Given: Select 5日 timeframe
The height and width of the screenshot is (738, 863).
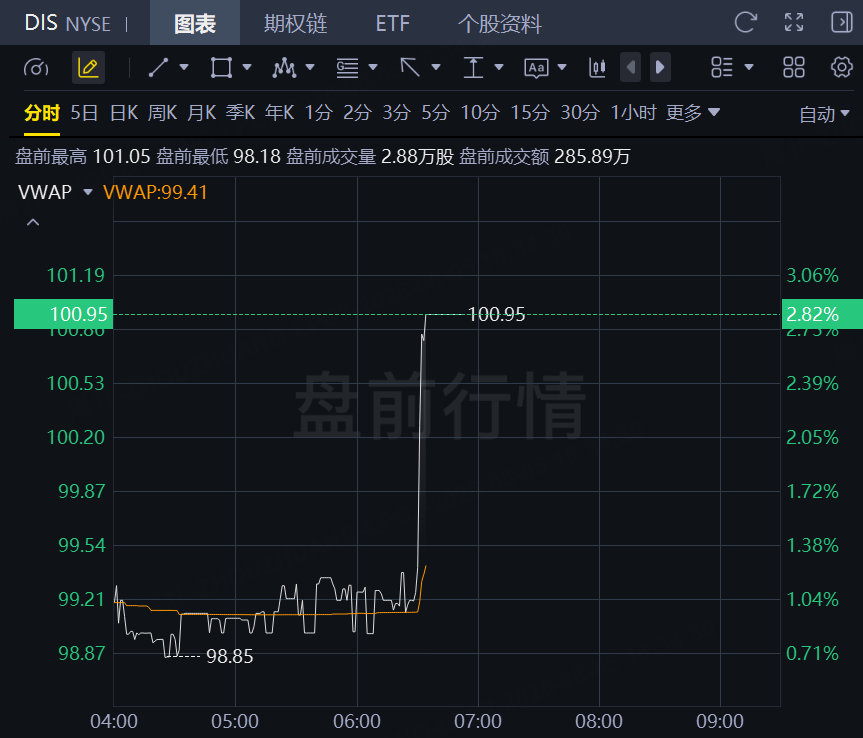Looking at the screenshot, I should [84, 113].
